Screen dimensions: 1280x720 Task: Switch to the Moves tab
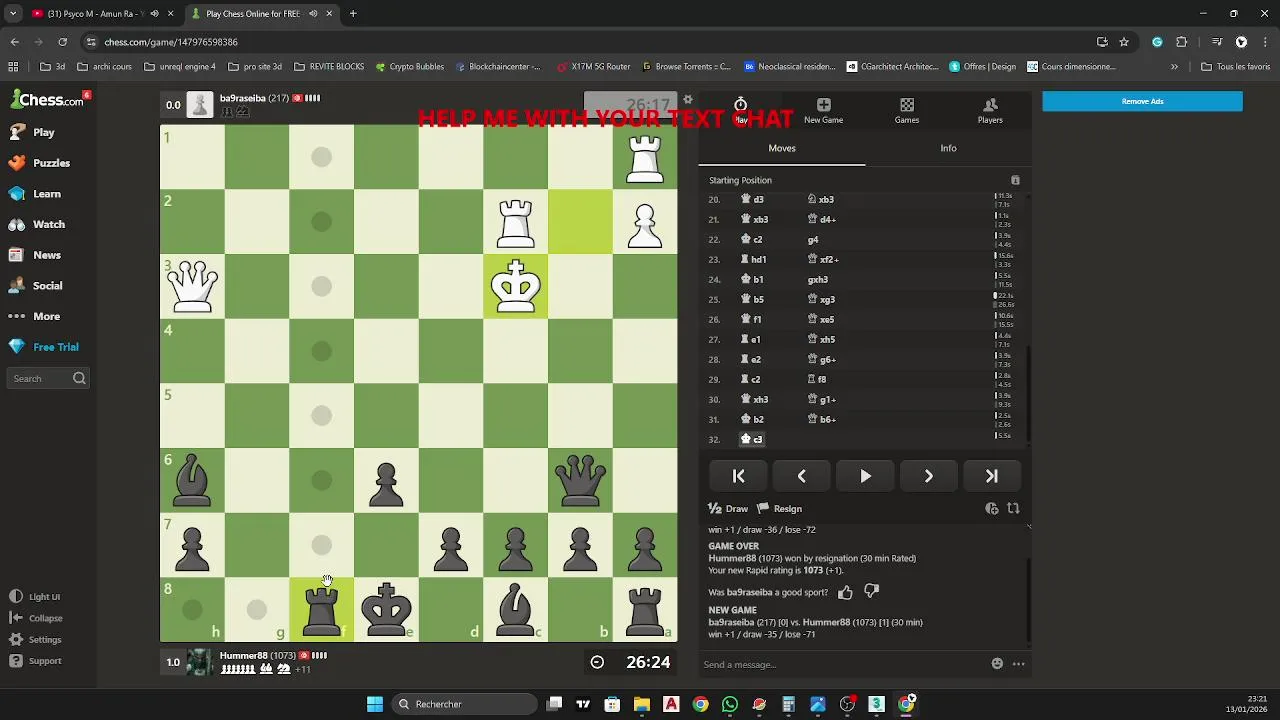click(782, 148)
